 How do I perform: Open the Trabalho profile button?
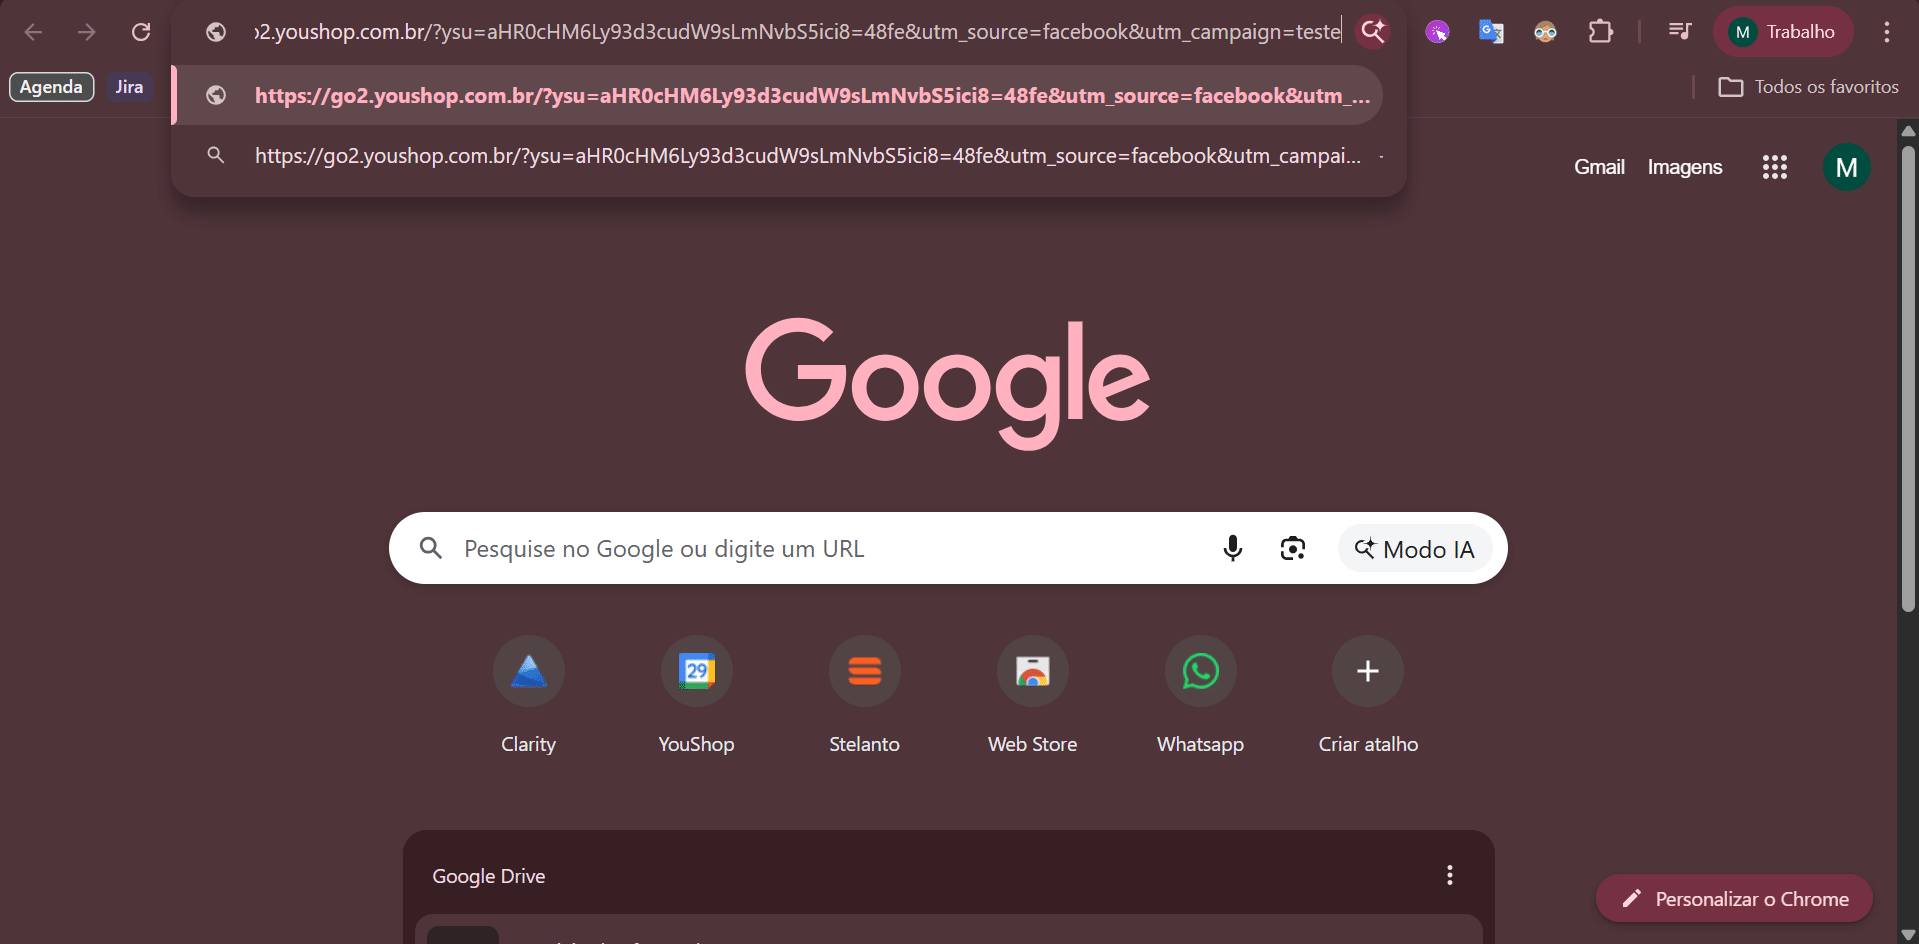tap(1783, 32)
